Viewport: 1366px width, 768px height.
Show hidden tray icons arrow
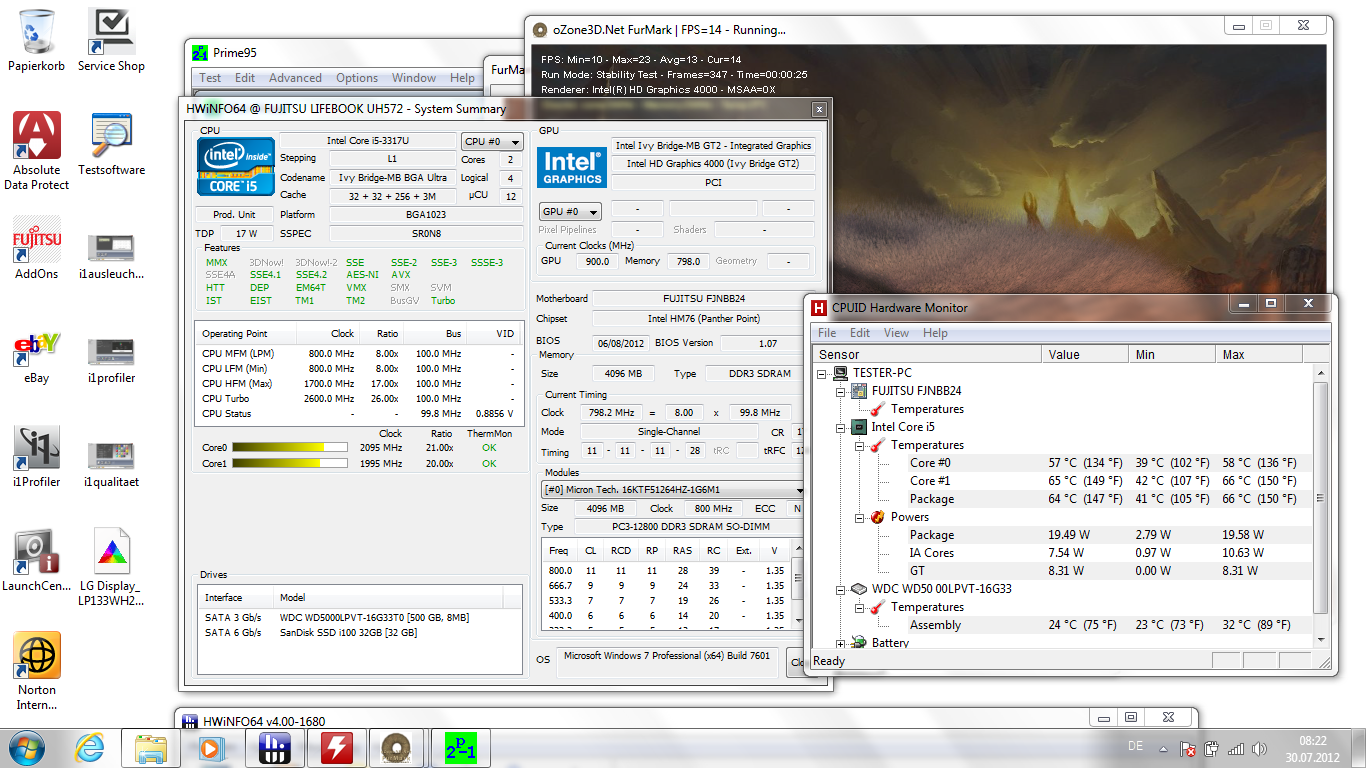tap(1165, 749)
